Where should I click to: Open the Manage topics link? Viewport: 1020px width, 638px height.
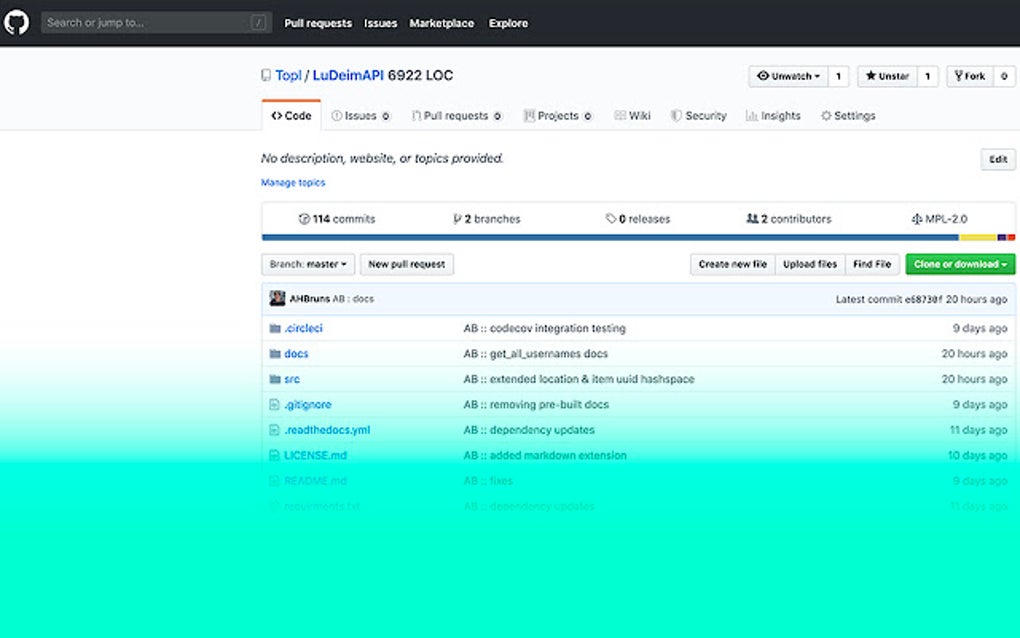[293, 182]
